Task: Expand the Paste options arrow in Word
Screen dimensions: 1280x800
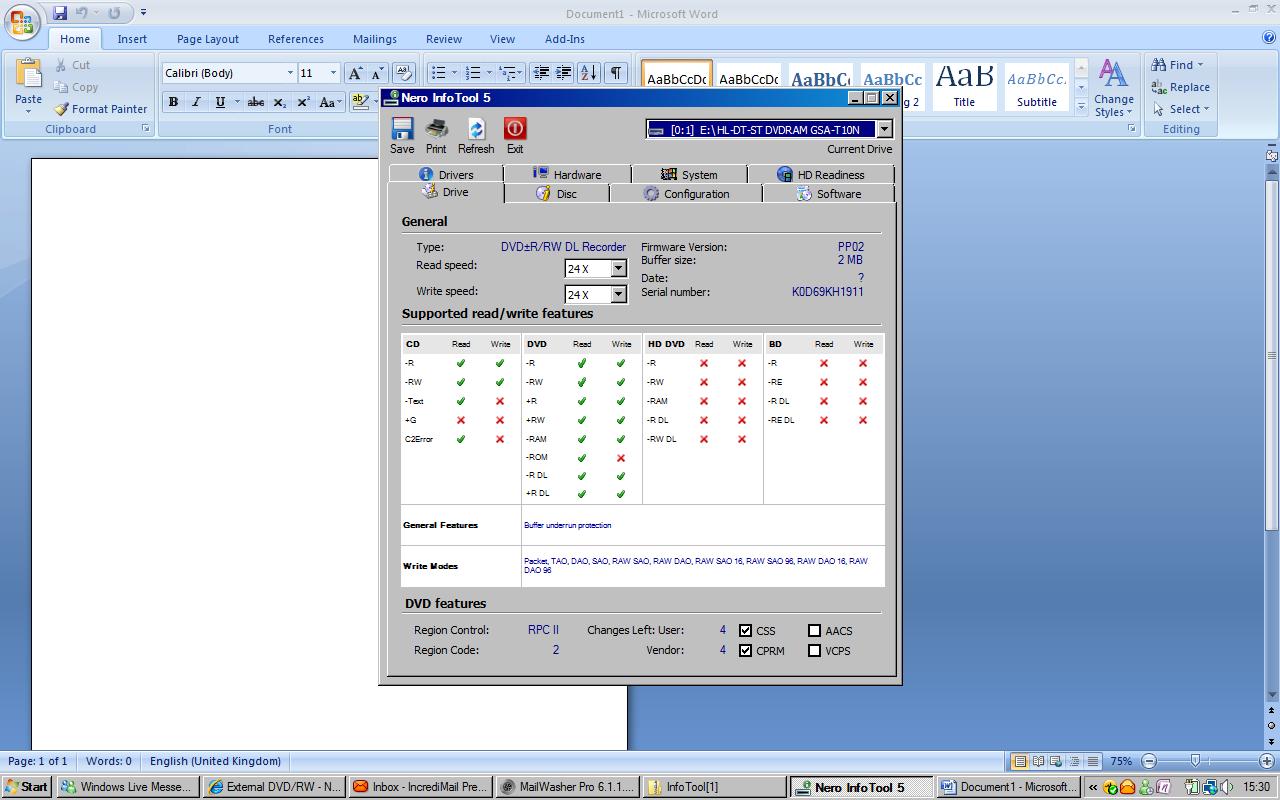Action: point(28,111)
